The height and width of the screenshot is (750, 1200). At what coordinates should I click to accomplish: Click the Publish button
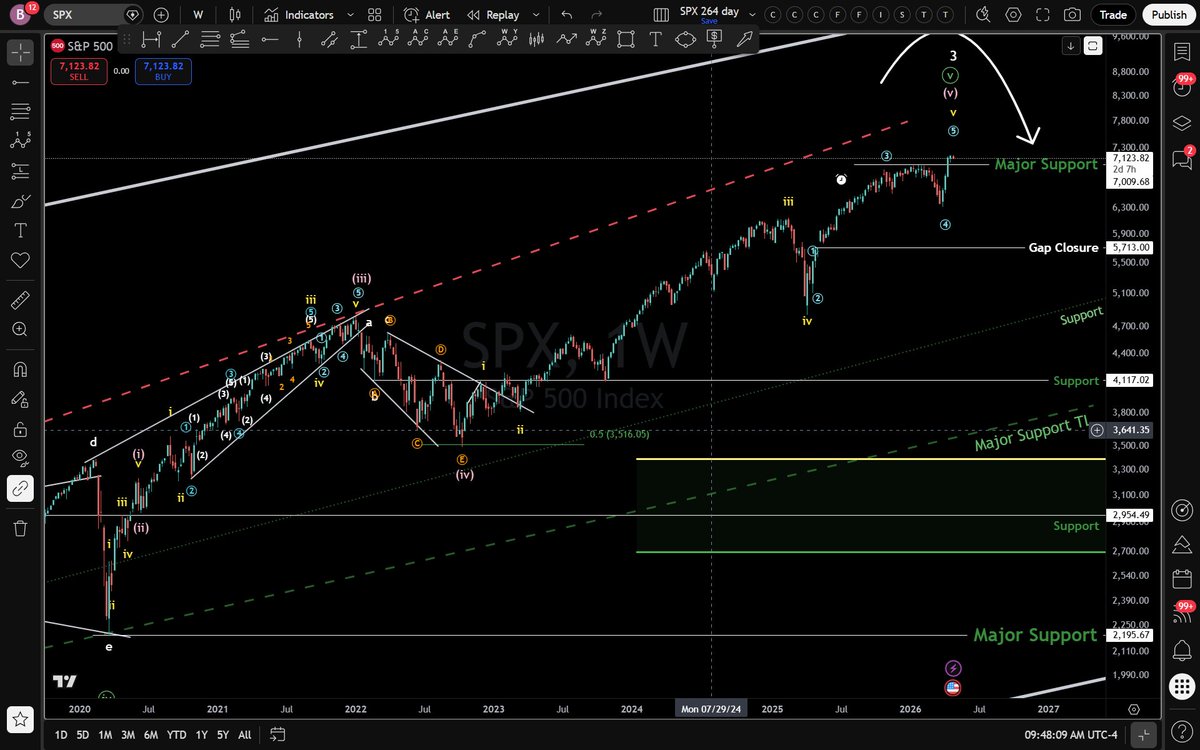click(1169, 15)
